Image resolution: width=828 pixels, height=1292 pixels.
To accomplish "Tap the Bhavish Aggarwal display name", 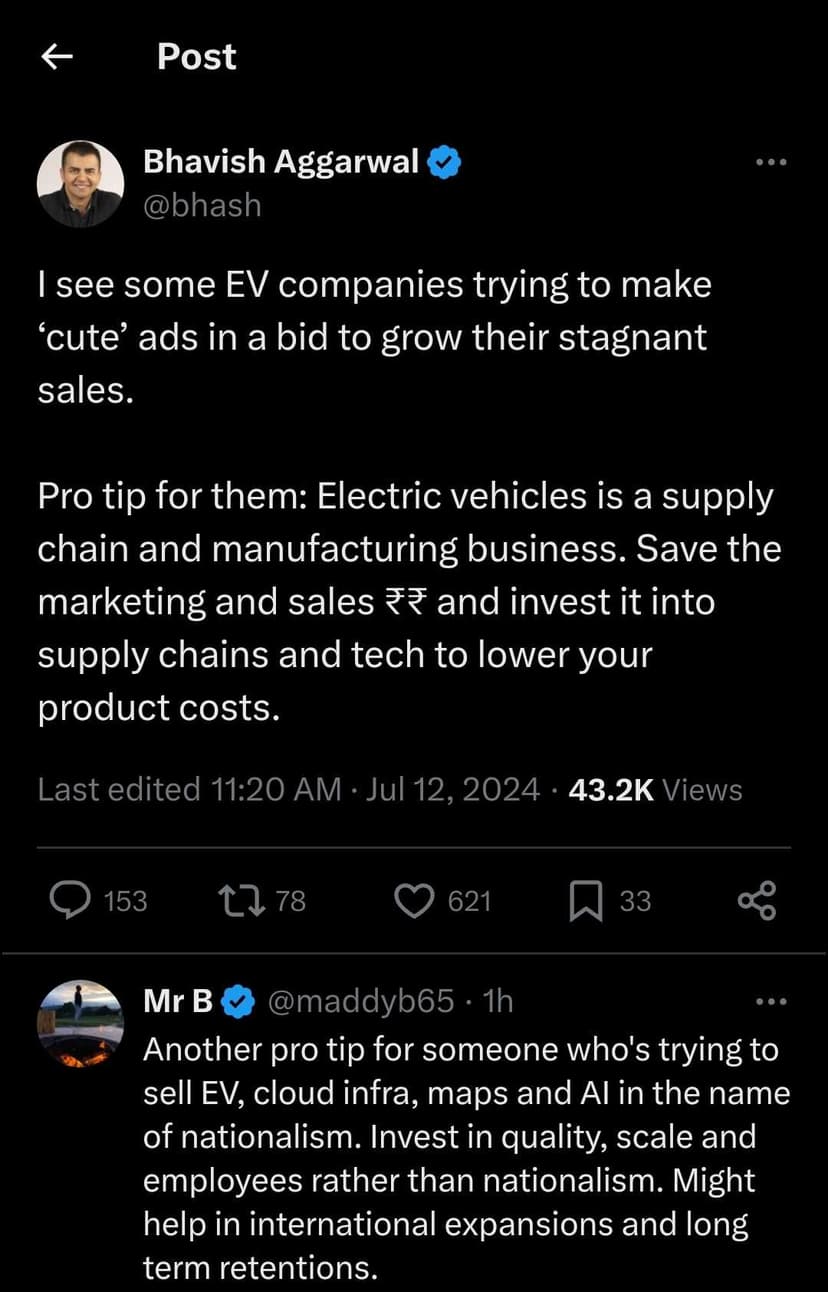I will click(x=281, y=161).
